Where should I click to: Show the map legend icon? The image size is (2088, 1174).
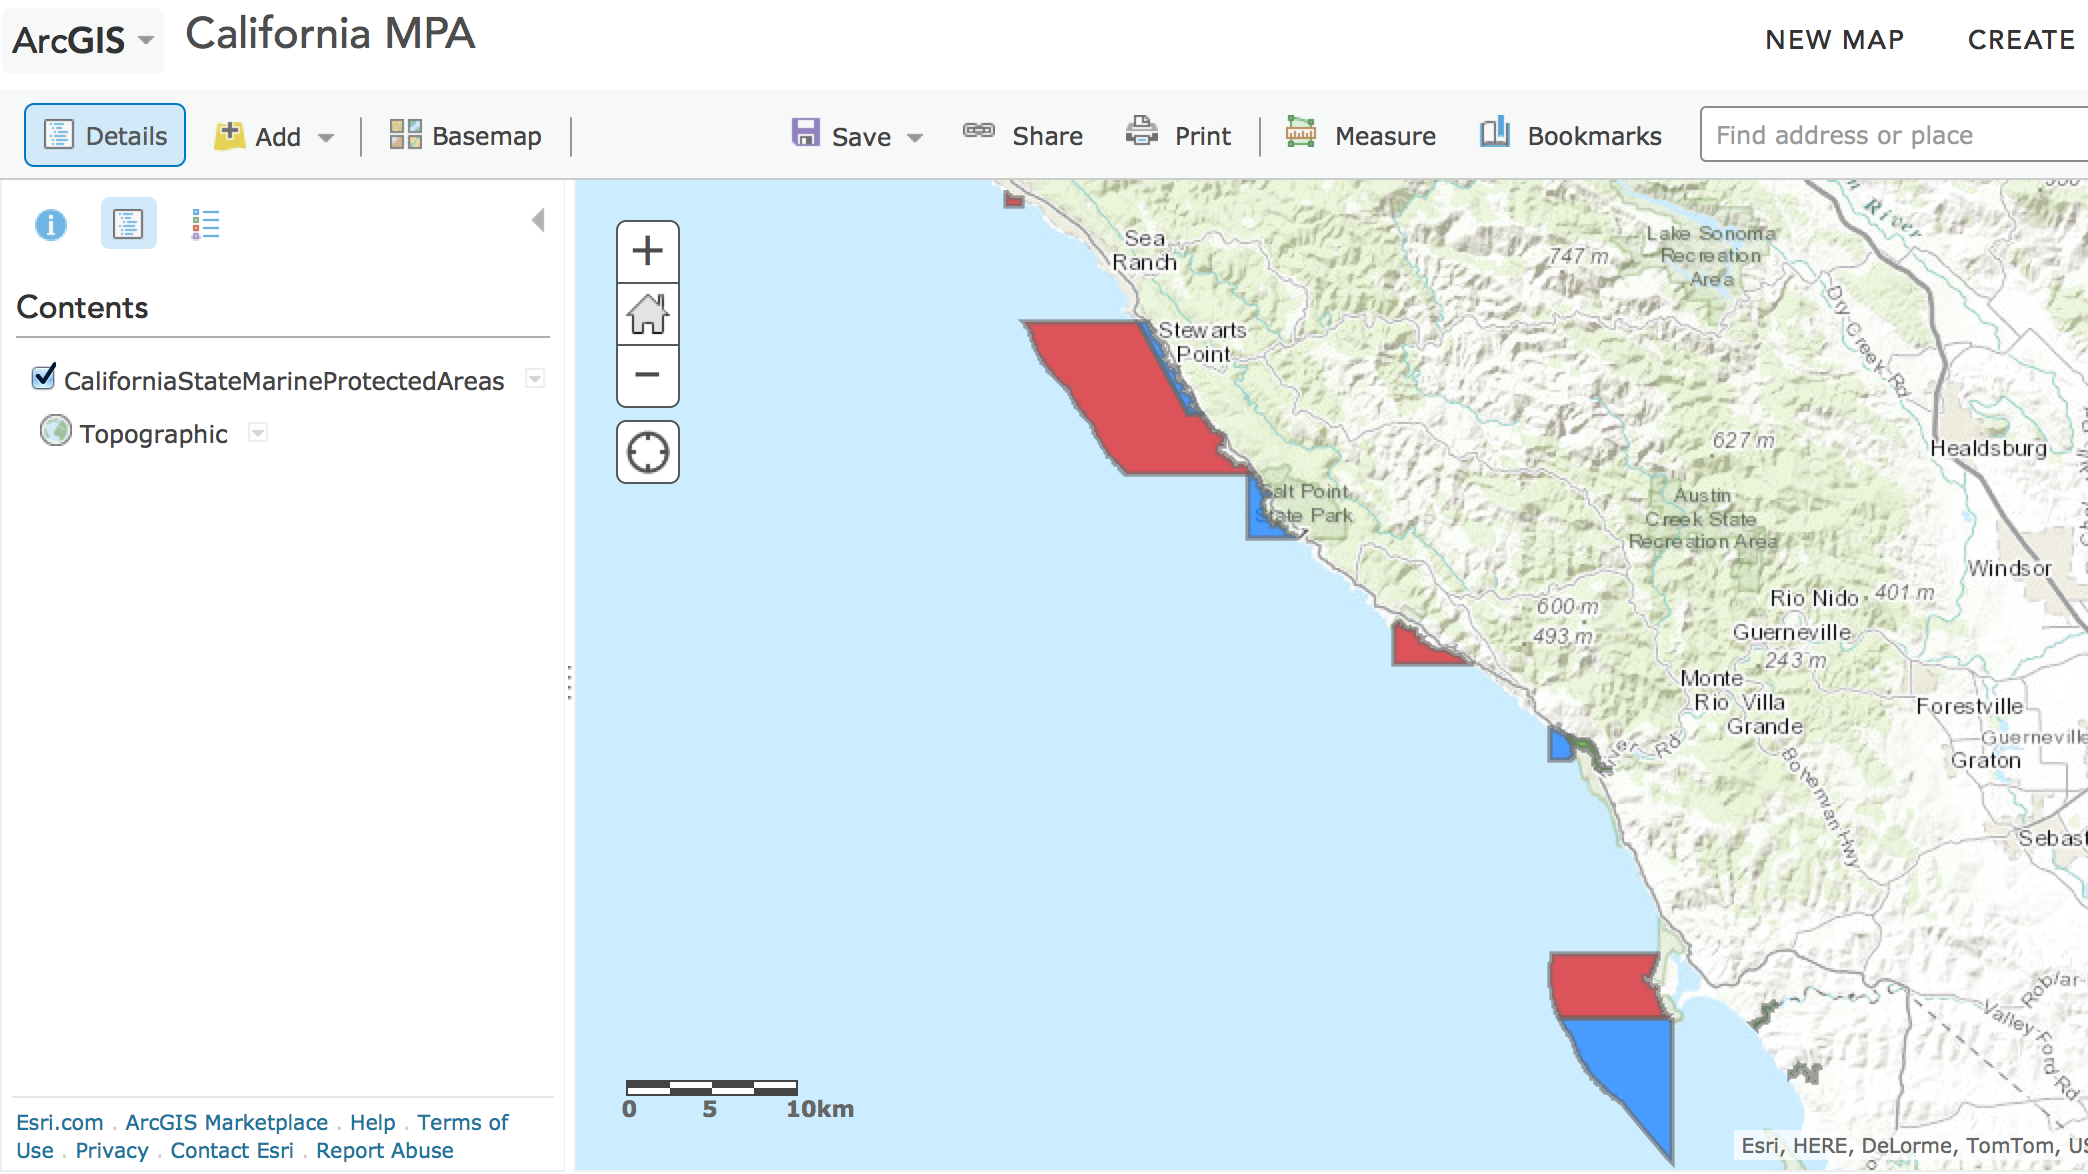205,224
